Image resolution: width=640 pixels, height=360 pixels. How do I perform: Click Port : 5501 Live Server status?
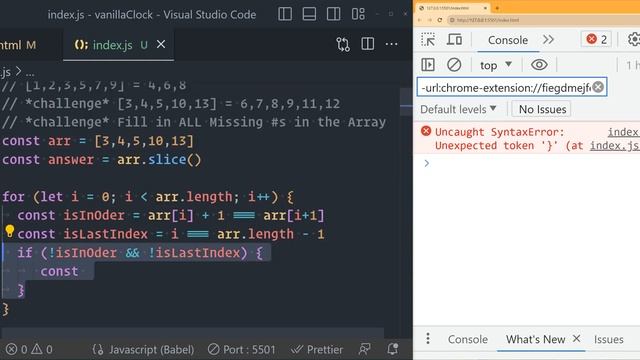(242, 349)
